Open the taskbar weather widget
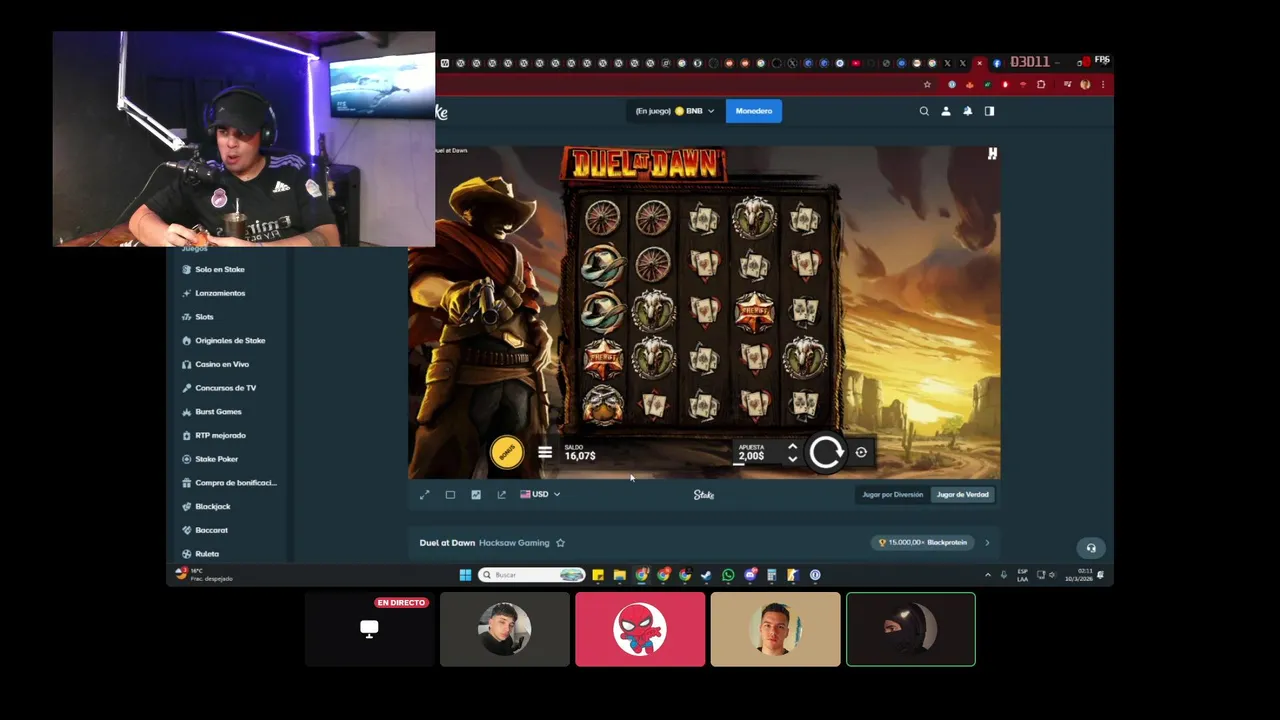 204,575
